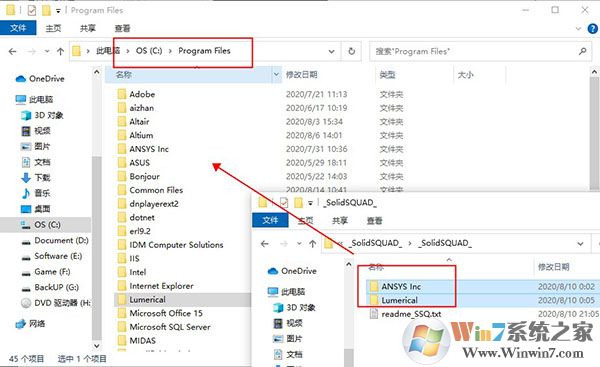
Task: Select Document (D:) drive in sidebar
Action: (x=55, y=240)
